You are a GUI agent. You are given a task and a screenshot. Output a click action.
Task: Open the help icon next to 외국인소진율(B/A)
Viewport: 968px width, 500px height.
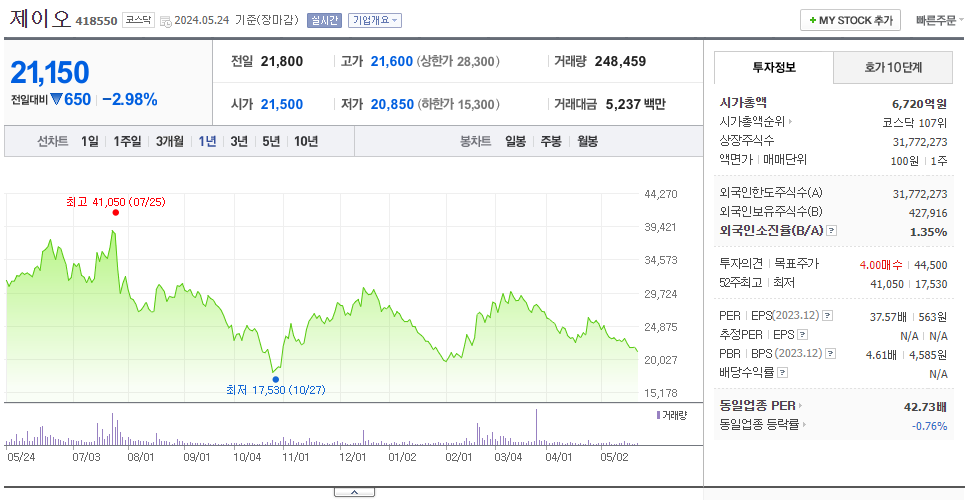point(832,231)
